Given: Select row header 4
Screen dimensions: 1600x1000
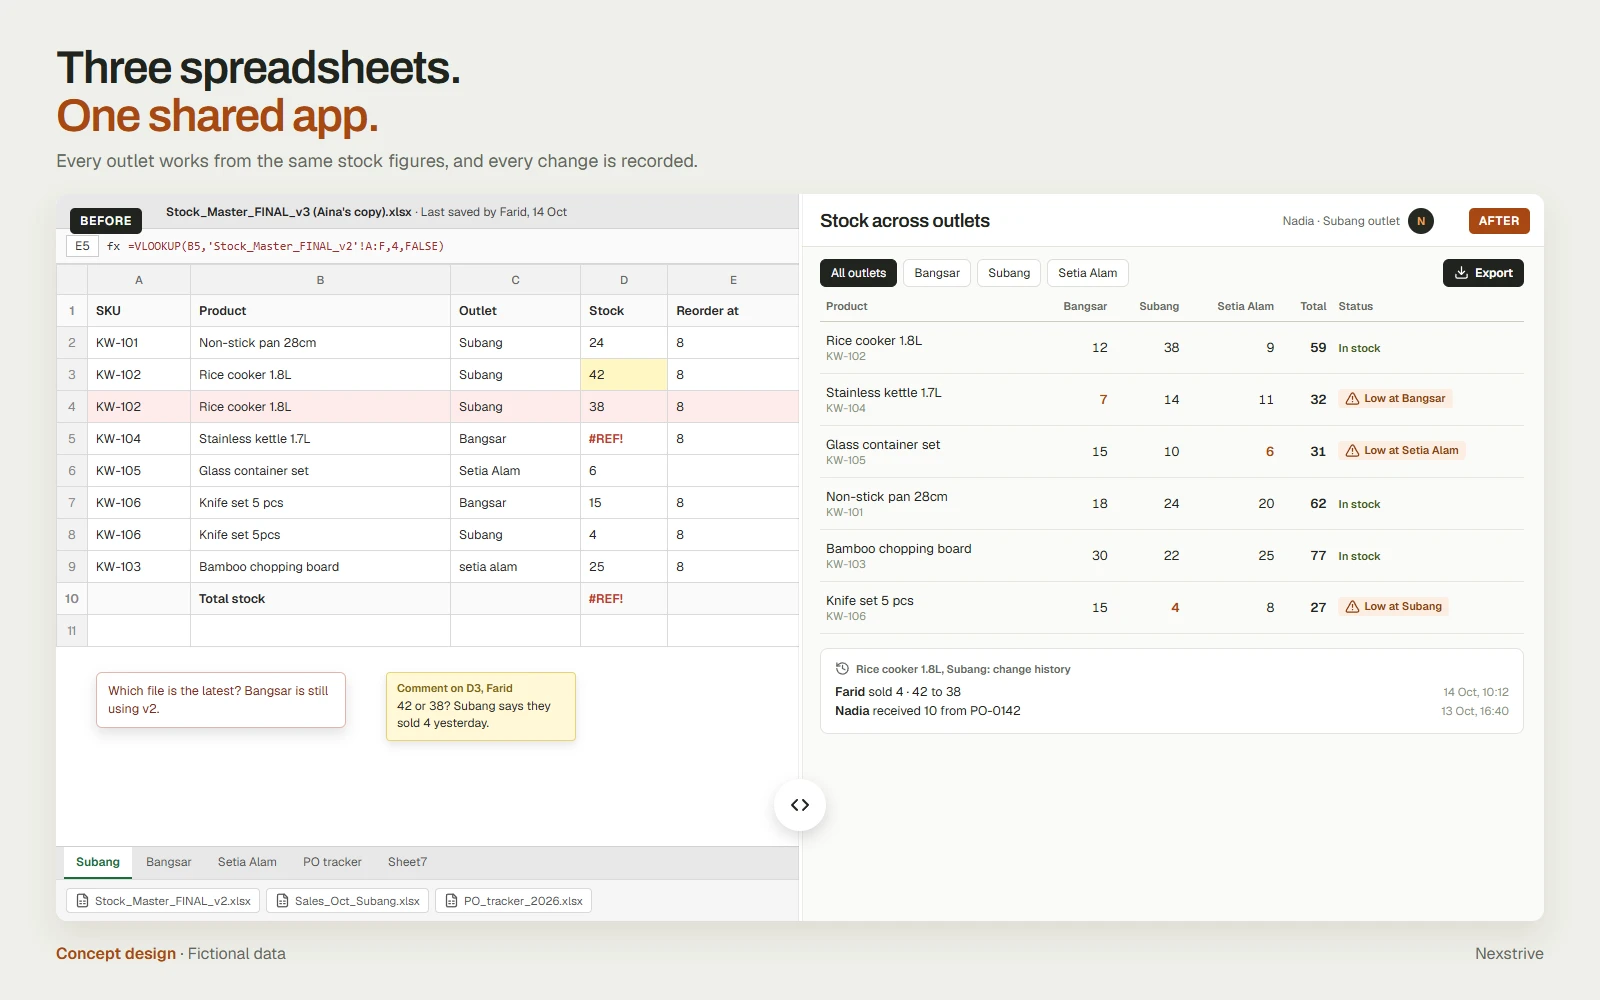Looking at the screenshot, I should click(x=72, y=407).
